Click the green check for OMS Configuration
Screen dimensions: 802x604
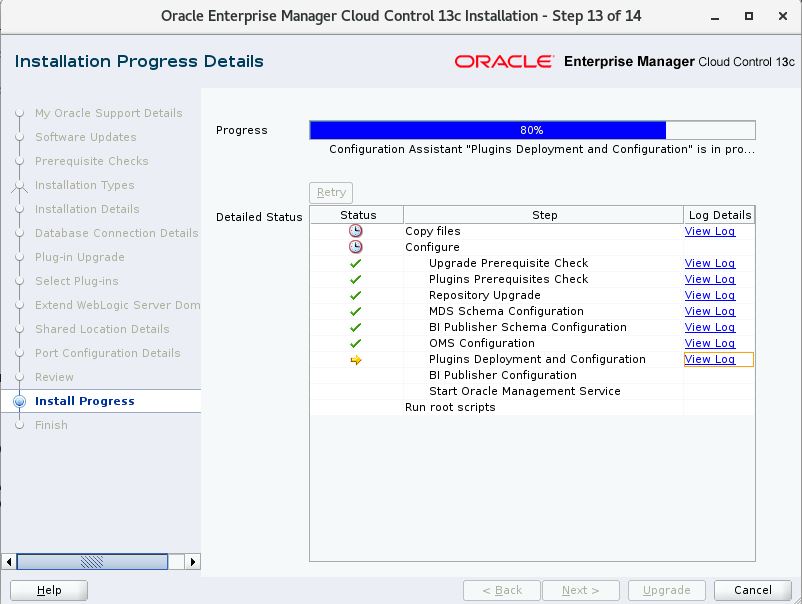coord(355,343)
